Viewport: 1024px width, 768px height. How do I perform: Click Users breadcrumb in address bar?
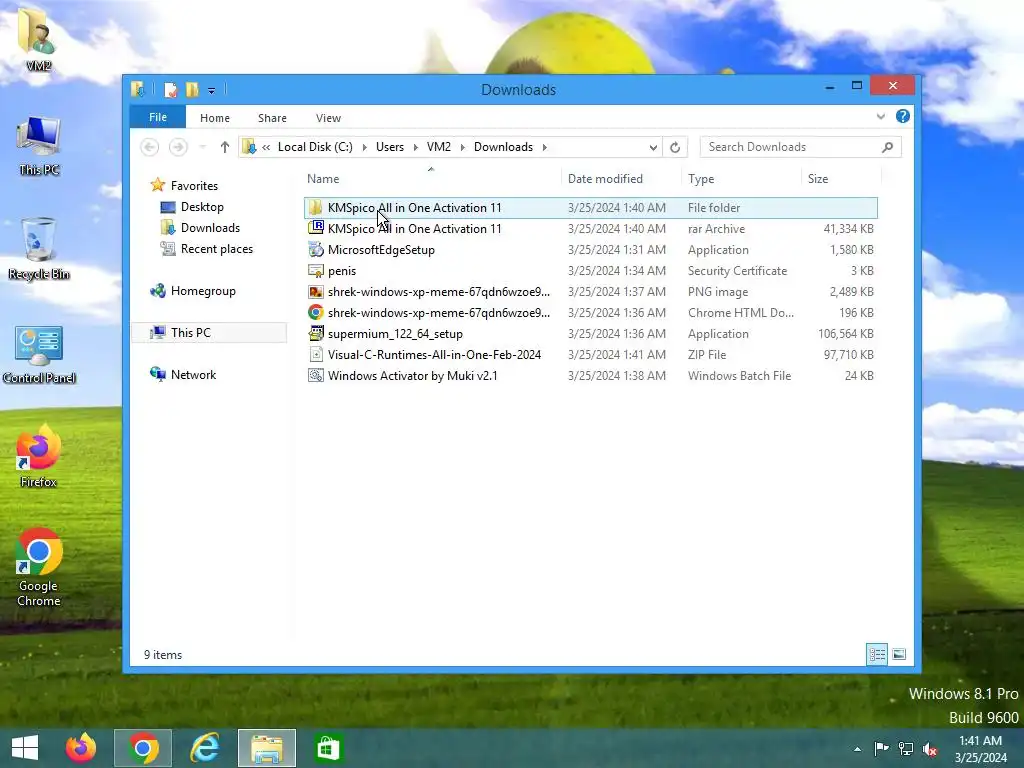(x=390, y=147)
